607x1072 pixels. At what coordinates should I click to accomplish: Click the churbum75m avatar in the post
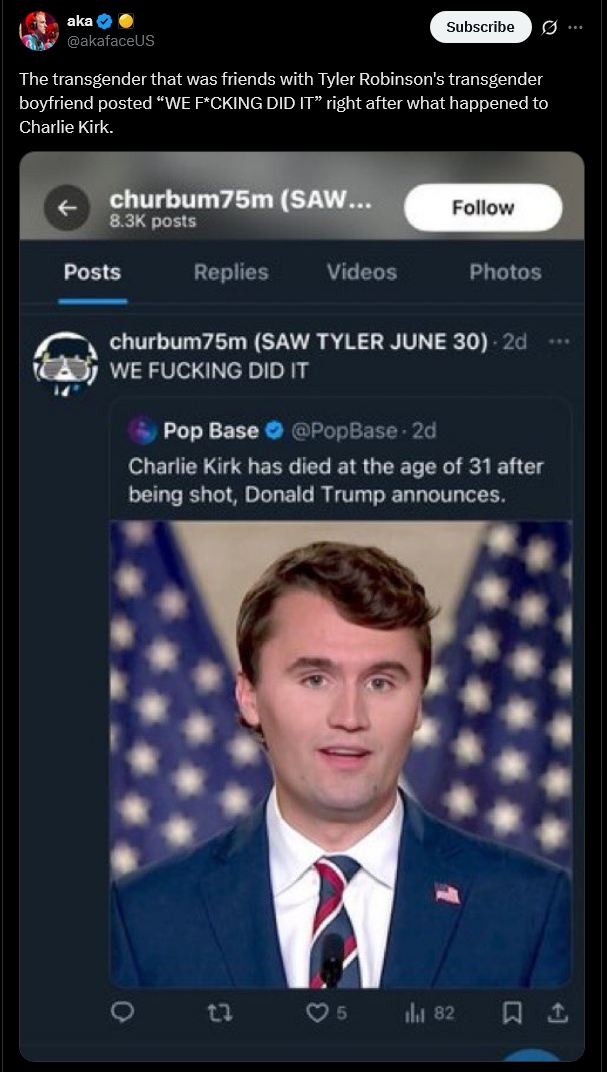tap(66, 361)
